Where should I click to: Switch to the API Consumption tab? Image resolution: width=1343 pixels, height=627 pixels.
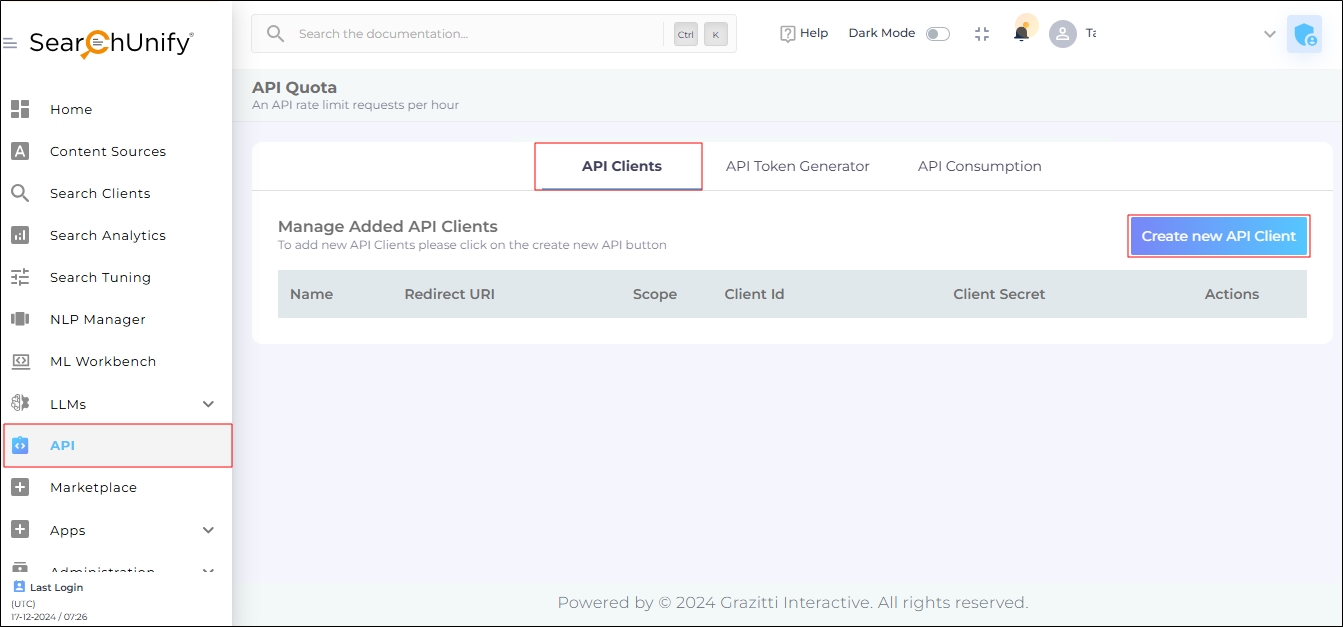979,166
